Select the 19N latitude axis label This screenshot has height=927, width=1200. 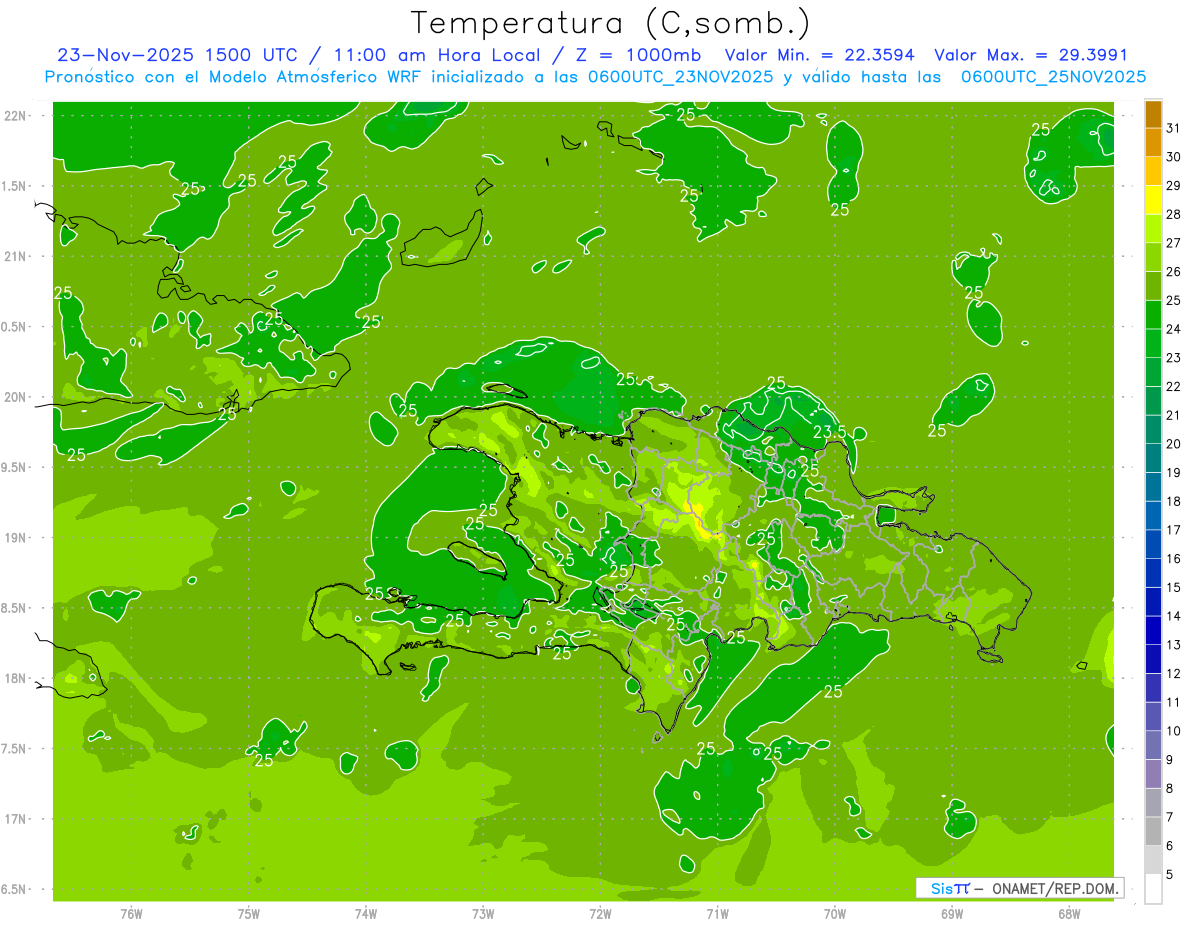click(x=17, y=538)
